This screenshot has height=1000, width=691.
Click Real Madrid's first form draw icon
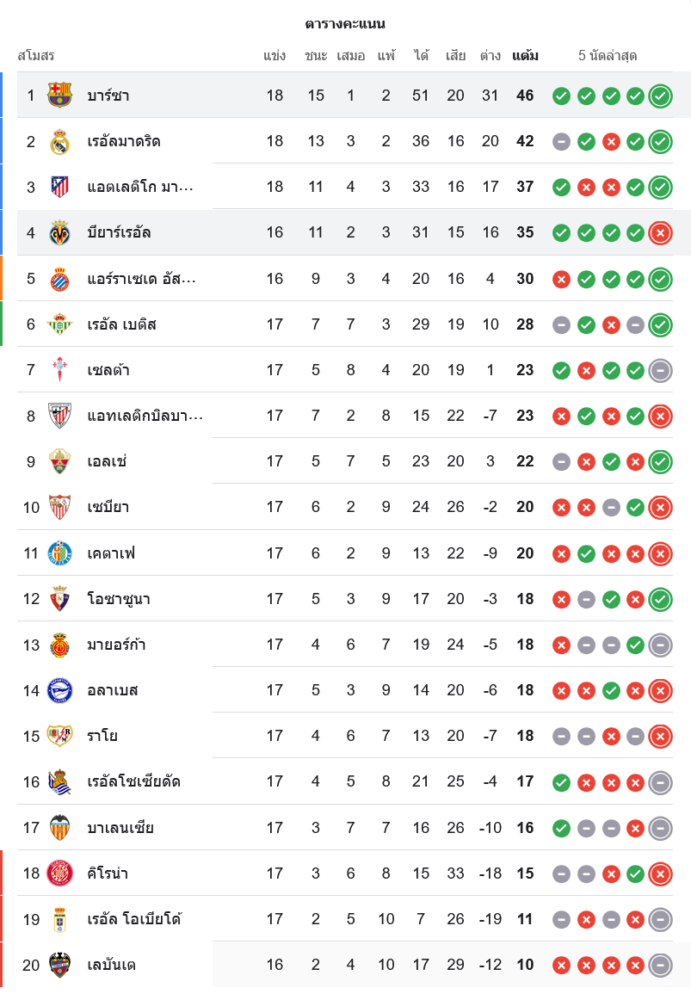(x=561, y=142)
